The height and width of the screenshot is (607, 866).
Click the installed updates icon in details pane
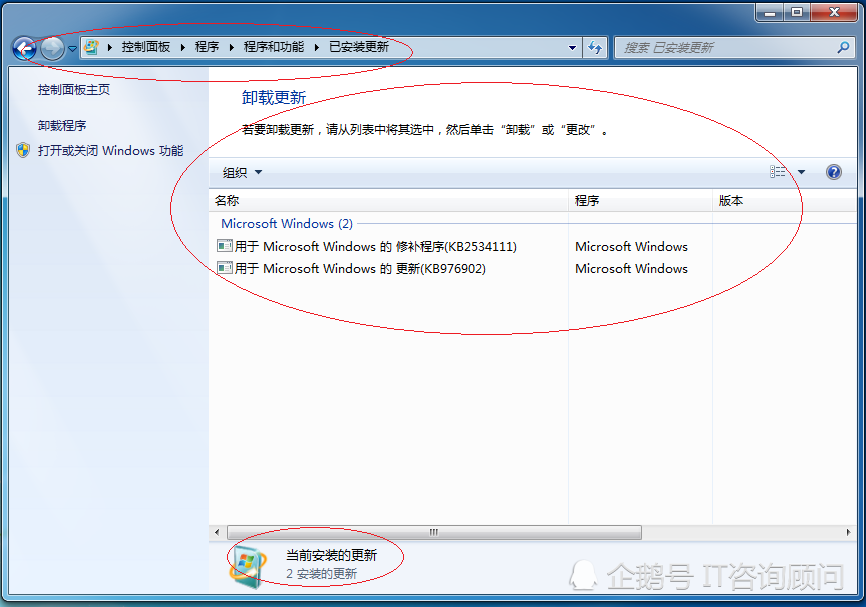(247, 567)
